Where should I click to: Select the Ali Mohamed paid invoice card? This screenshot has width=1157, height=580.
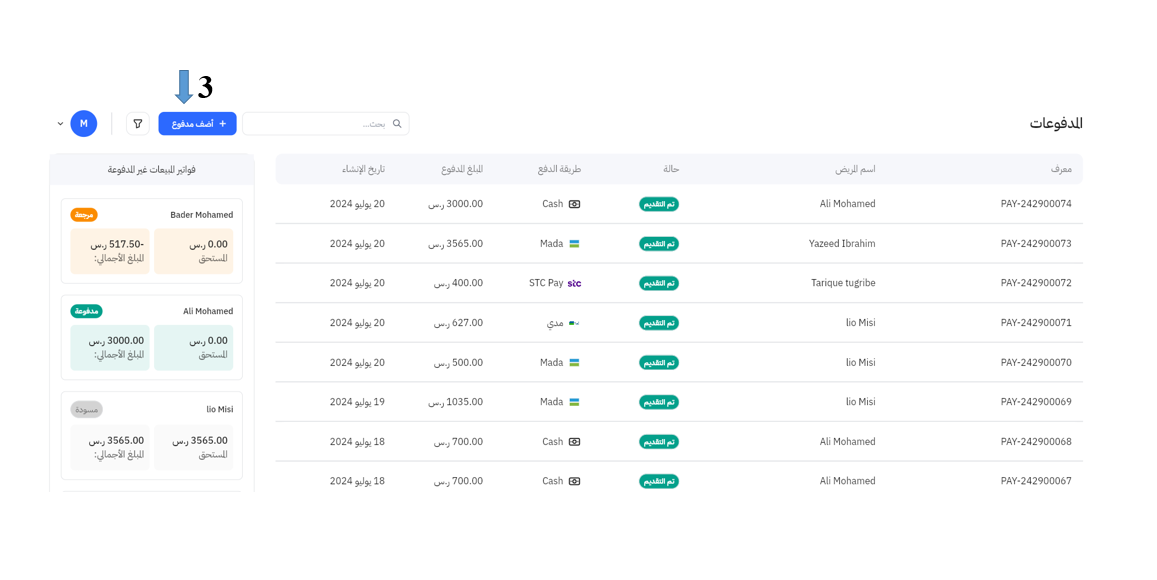tap(152, 338)
